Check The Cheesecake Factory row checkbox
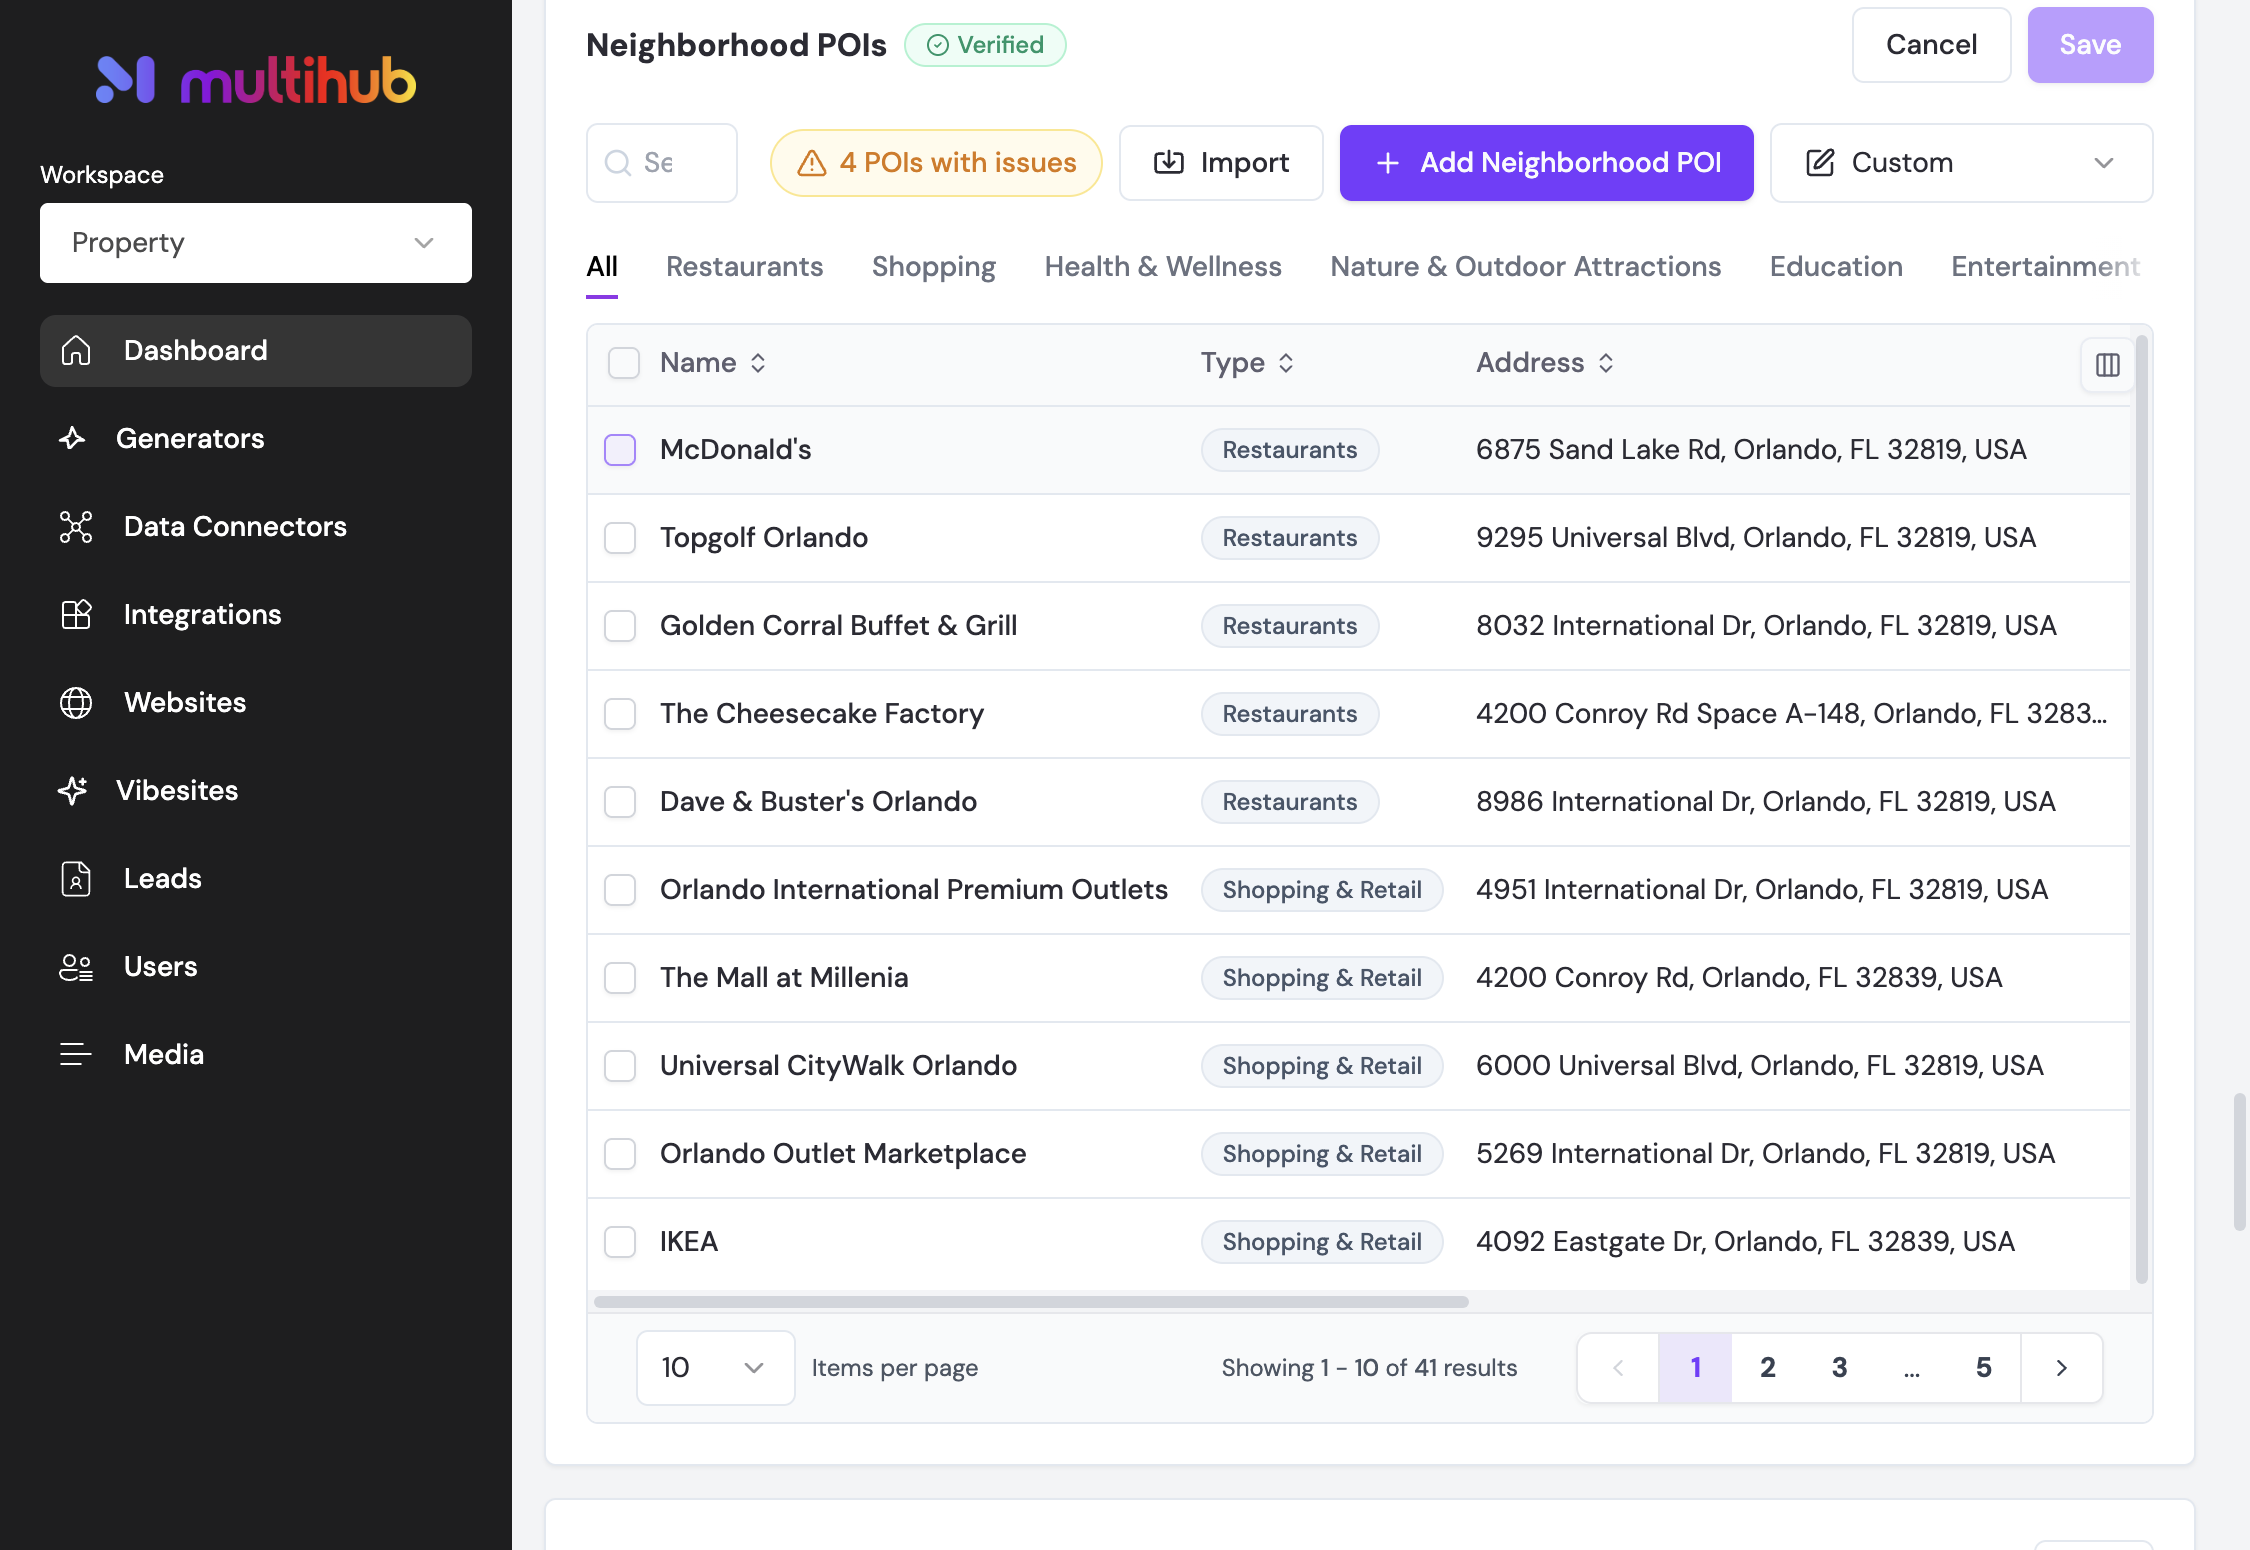 pos(620,714)
